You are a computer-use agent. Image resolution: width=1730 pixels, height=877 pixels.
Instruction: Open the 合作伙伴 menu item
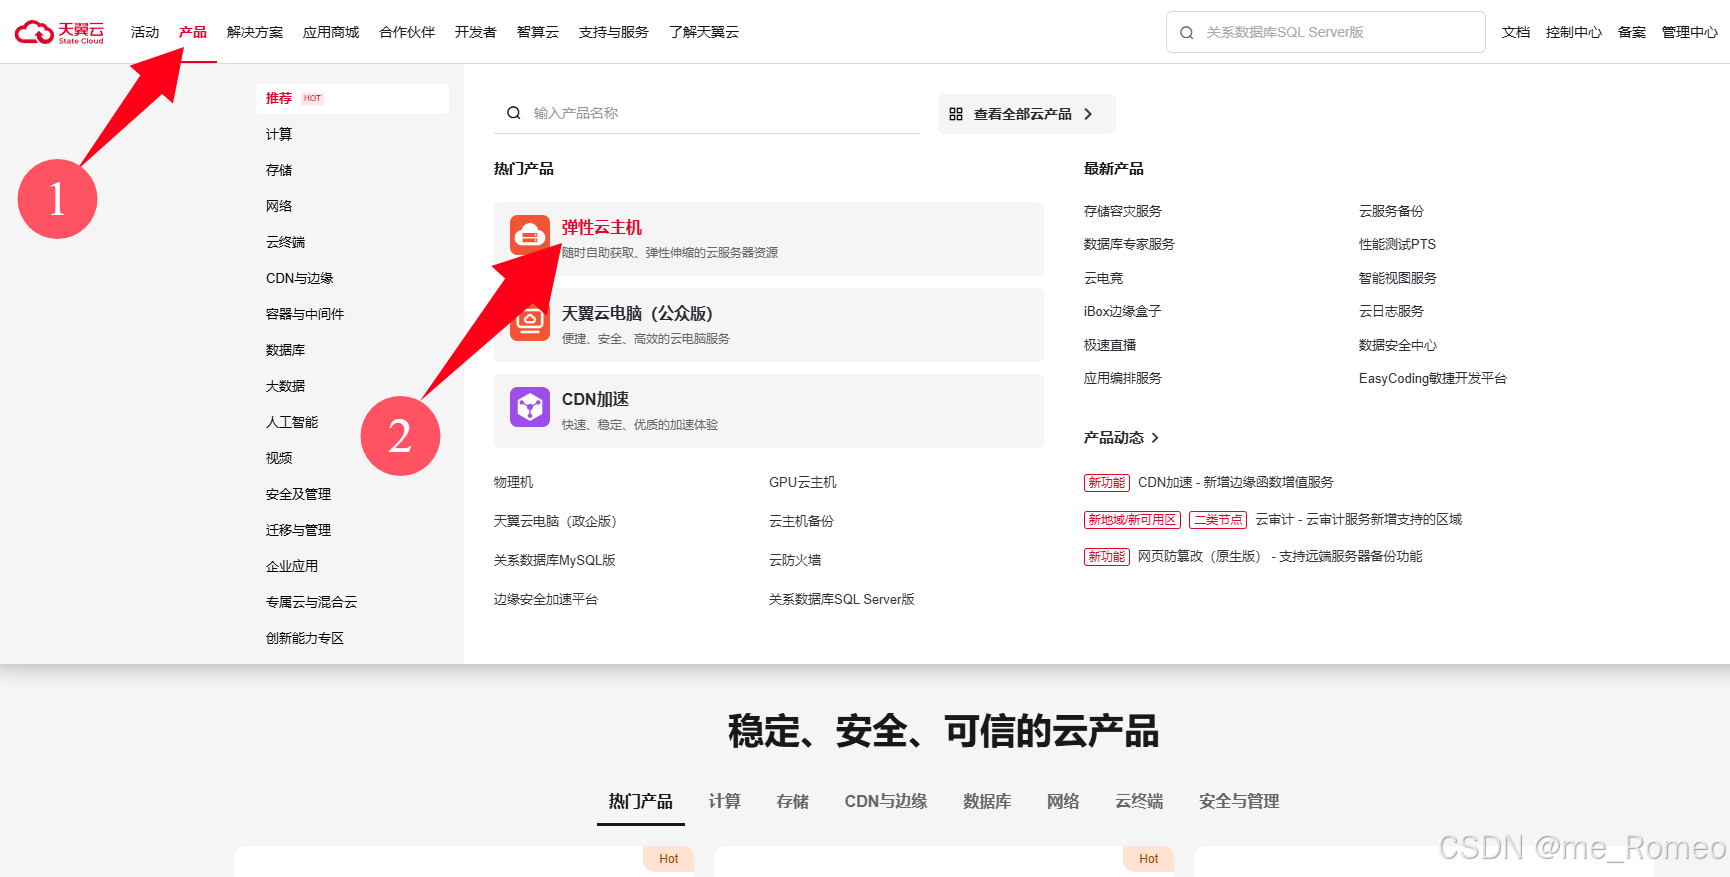click(x=407, y=32)
